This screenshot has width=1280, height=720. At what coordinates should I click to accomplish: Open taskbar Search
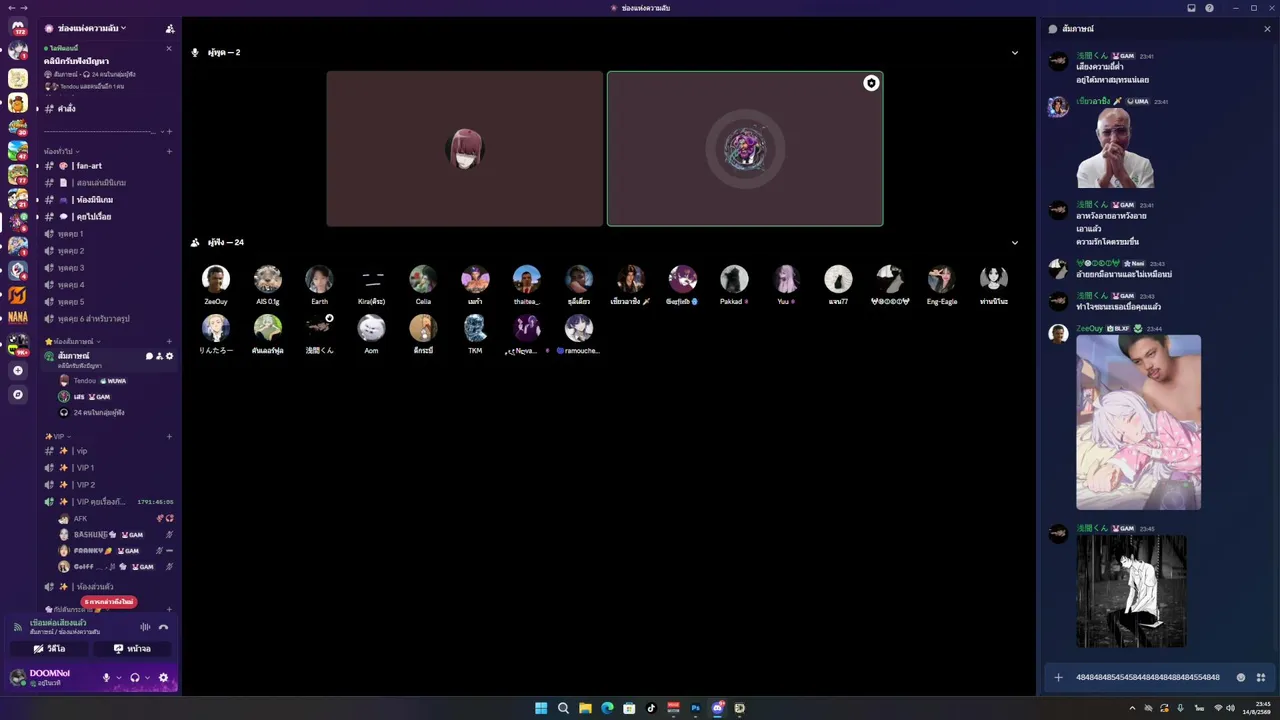[563, 708]
